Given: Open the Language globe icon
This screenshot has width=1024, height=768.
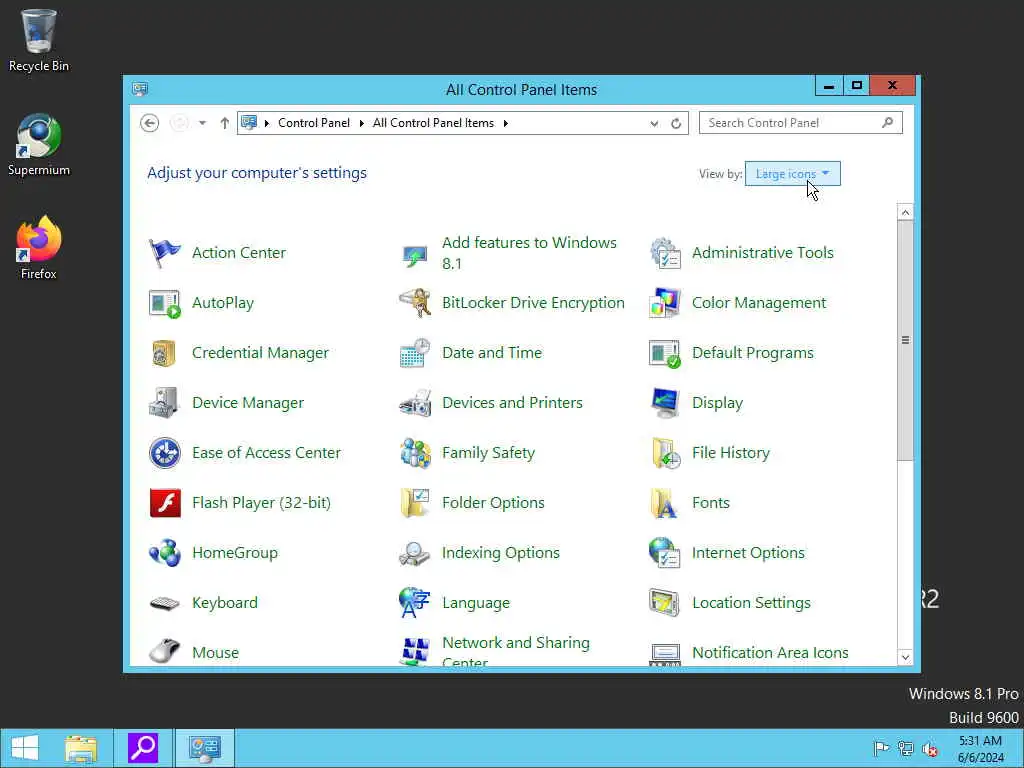Looking at the screenshot, I should 415,603.
